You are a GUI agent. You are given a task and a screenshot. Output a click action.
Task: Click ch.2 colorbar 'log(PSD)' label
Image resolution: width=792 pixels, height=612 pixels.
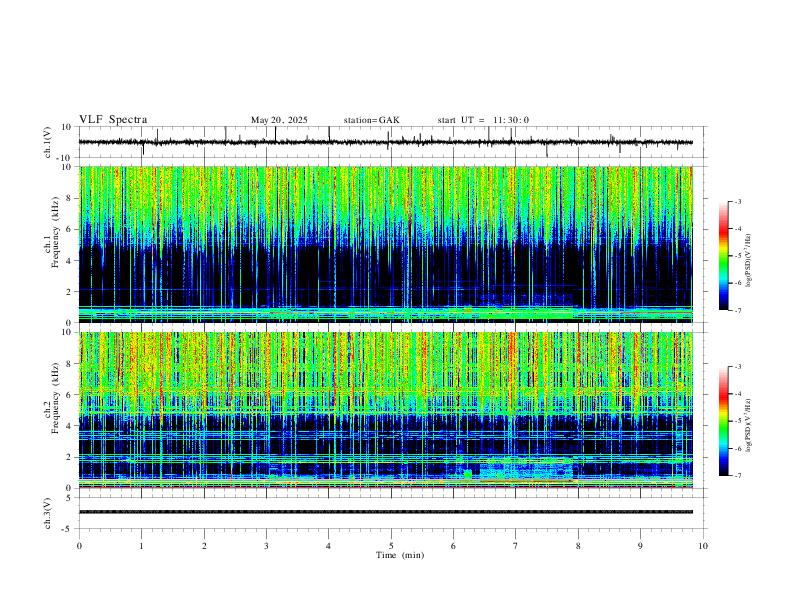(x=748, y=425)
